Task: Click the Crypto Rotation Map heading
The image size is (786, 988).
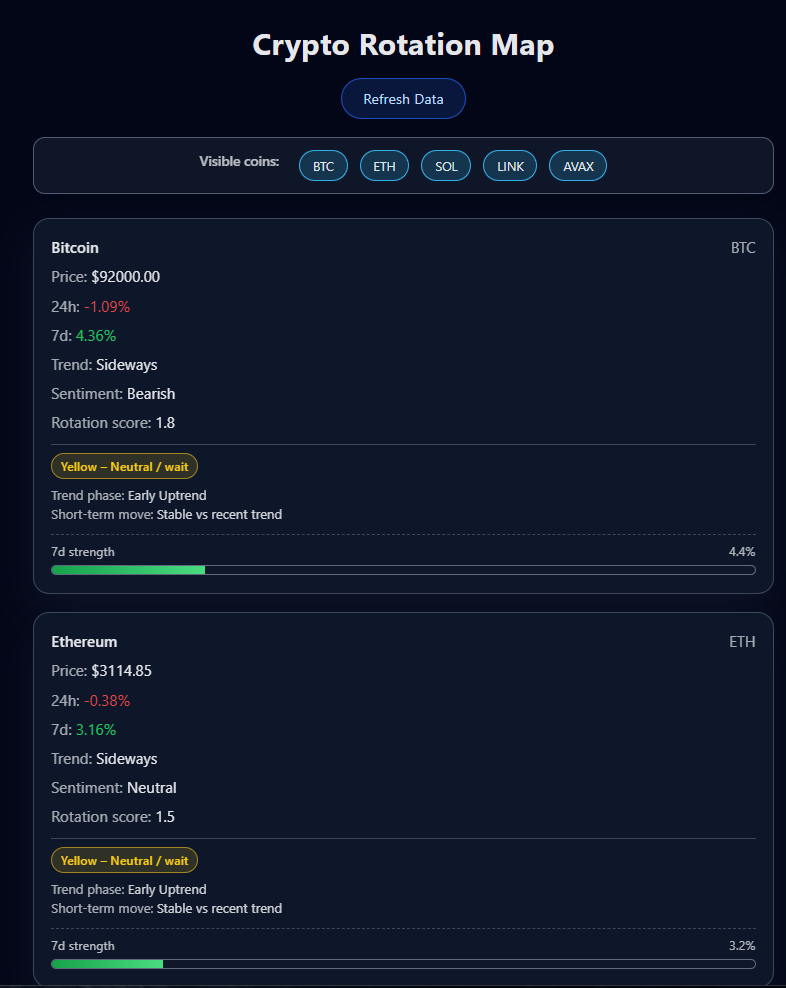Action: click(403, 45)
